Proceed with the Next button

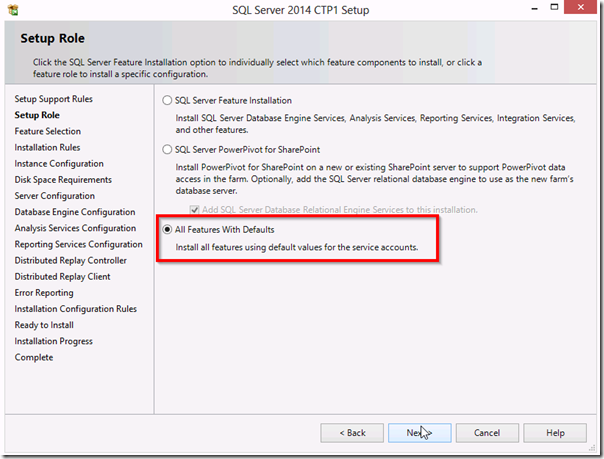tap(419, 433)
